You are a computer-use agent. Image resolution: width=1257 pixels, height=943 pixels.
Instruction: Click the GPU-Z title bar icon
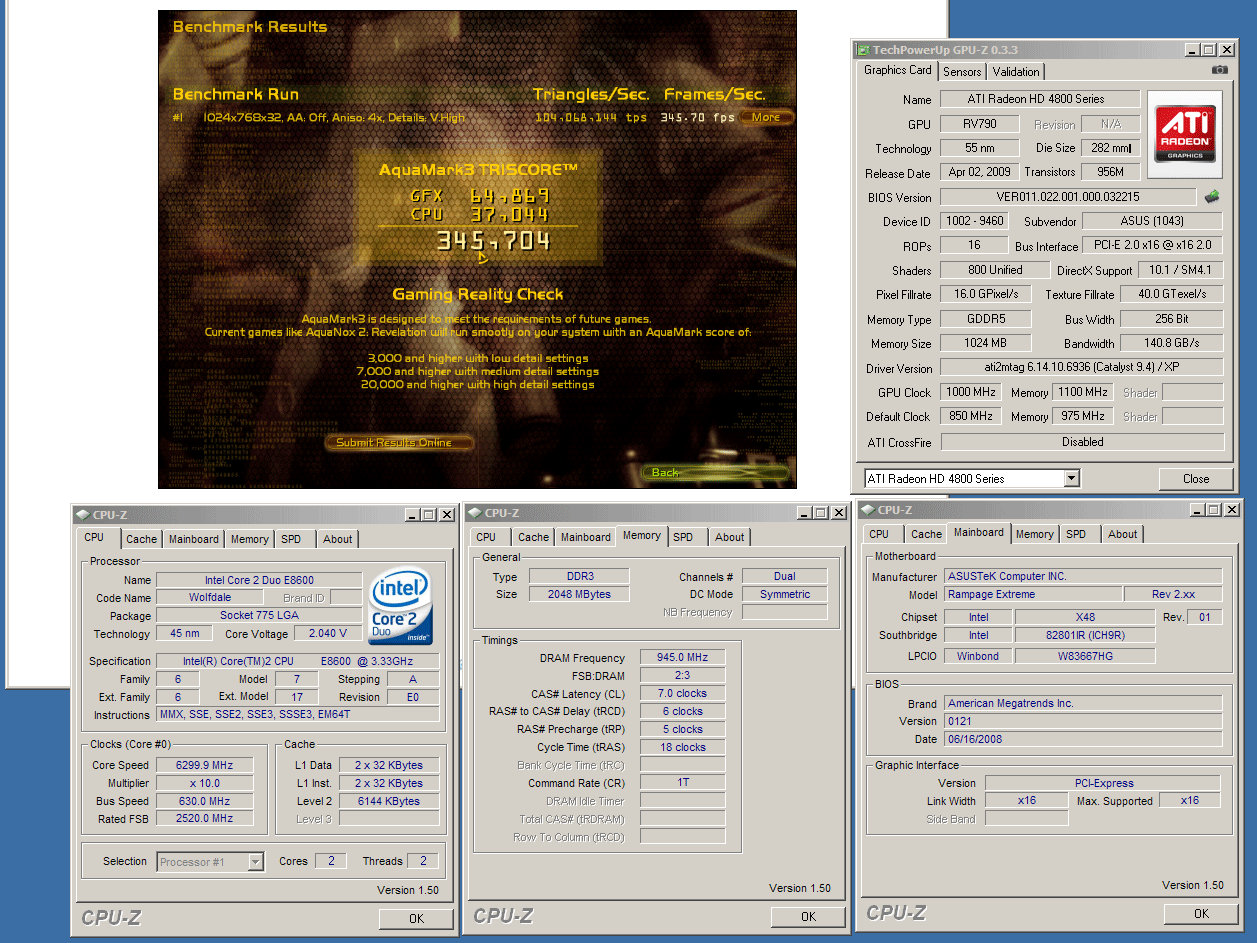[863, 50]
